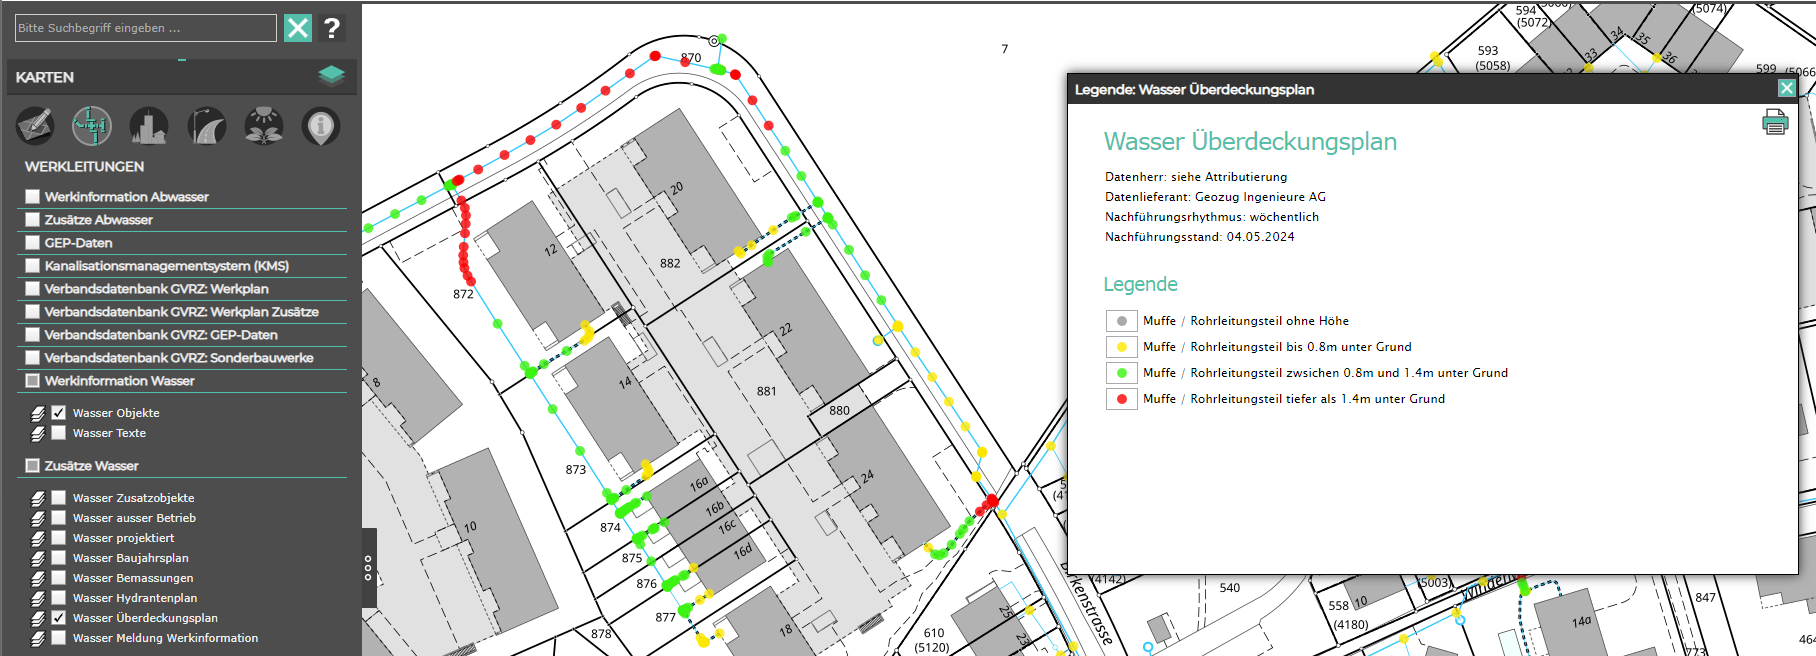Toggle the Werkinformation Abwasser group checkbox

click(33, 197)
